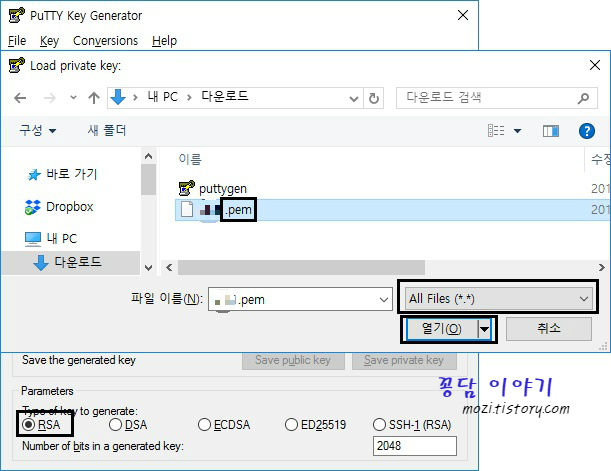Image resolution: width=611 pixels, height=471 pixels.
Task: Go back with the left arrow button
Action: point(20,98)
